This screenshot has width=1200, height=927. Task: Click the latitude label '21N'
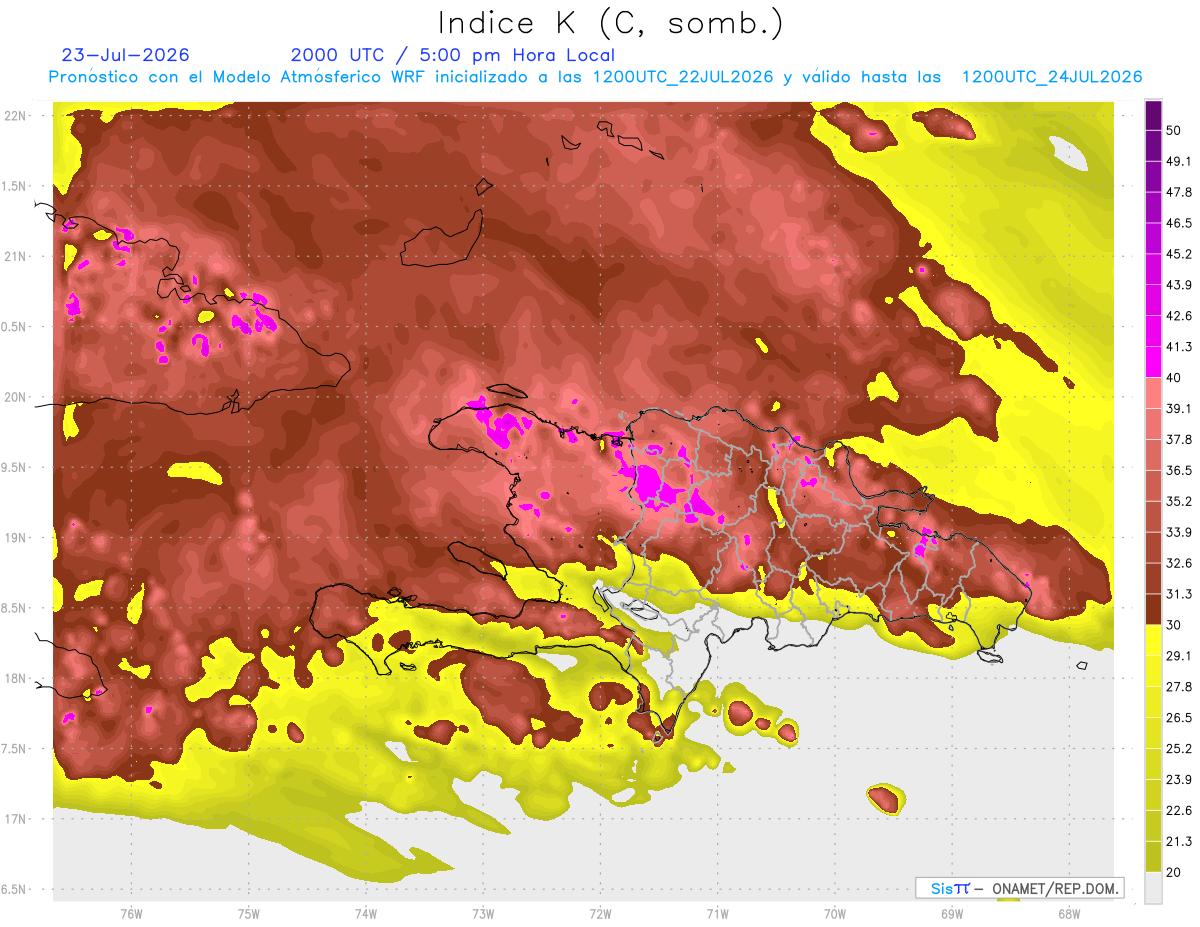point(15,256)
